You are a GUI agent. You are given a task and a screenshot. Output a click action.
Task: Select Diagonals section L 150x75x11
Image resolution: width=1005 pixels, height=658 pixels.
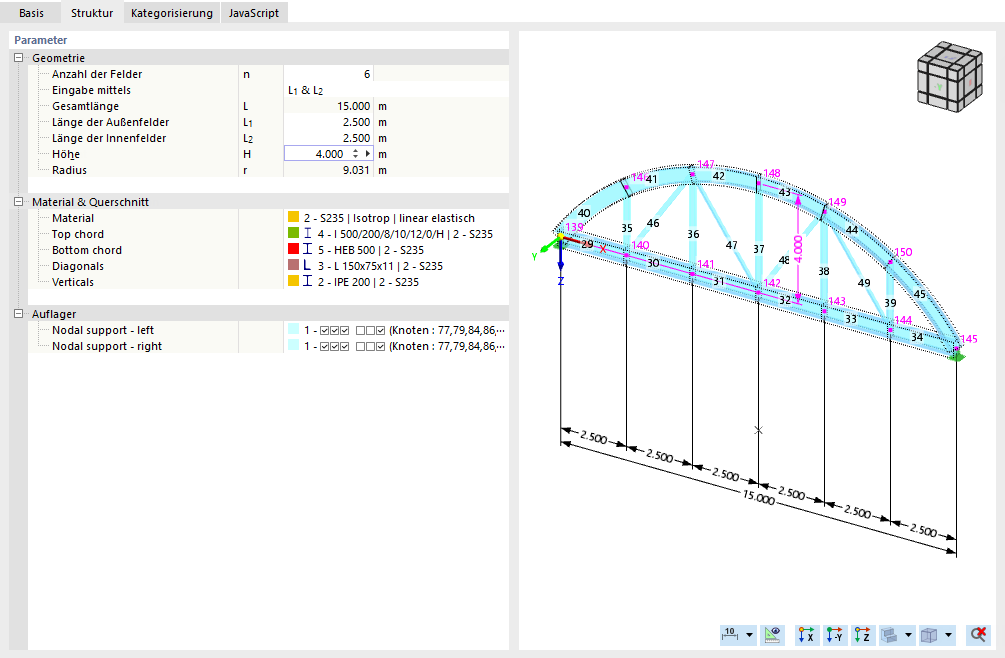tap(380, 266)
